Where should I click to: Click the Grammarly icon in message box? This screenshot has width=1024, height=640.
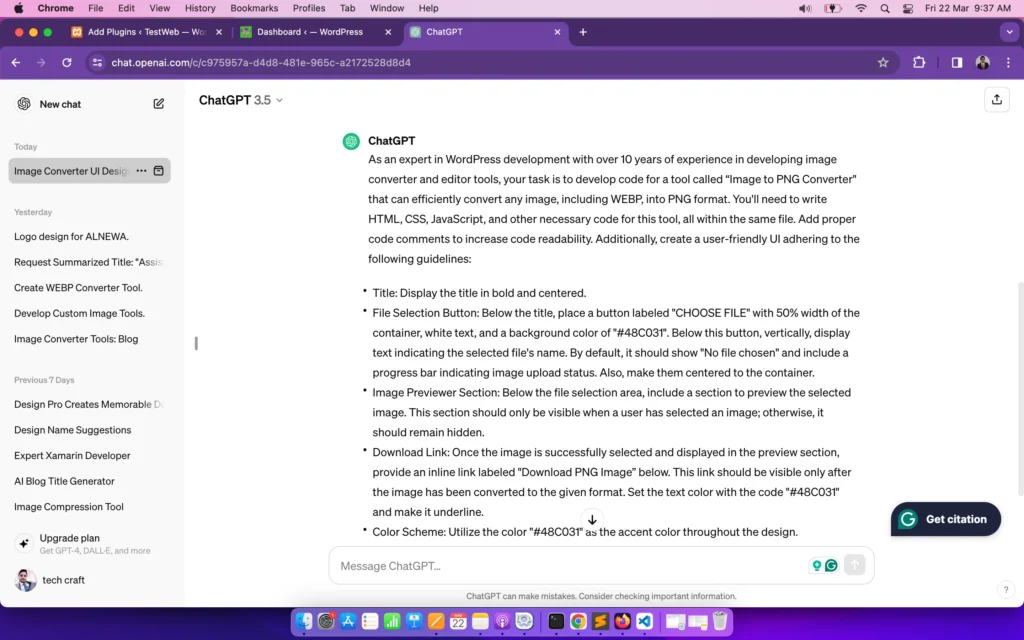[831, 566]
